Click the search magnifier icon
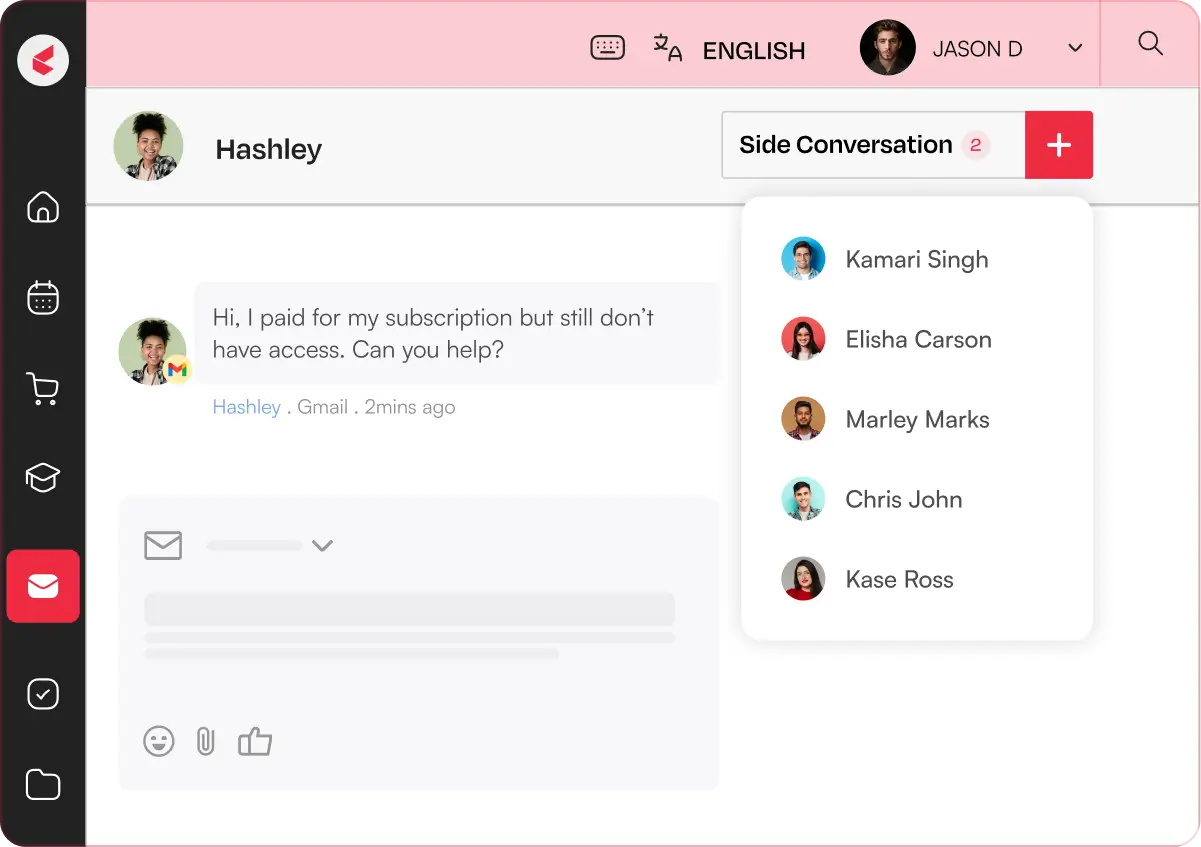This screenshot has width=1201, height=847. [x=1151, y=44]
